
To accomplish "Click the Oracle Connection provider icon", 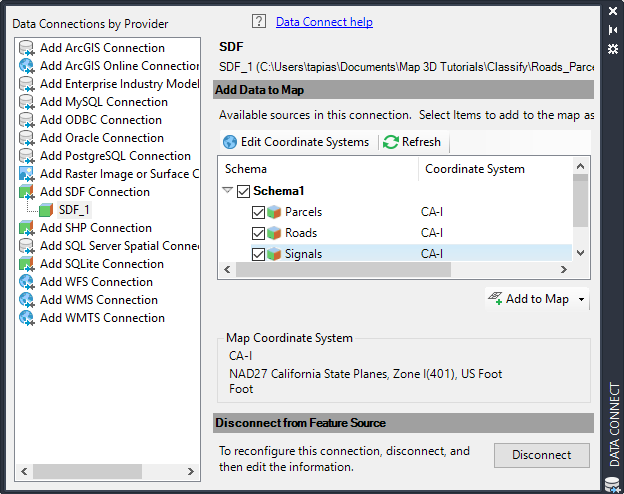I will 27,138.
